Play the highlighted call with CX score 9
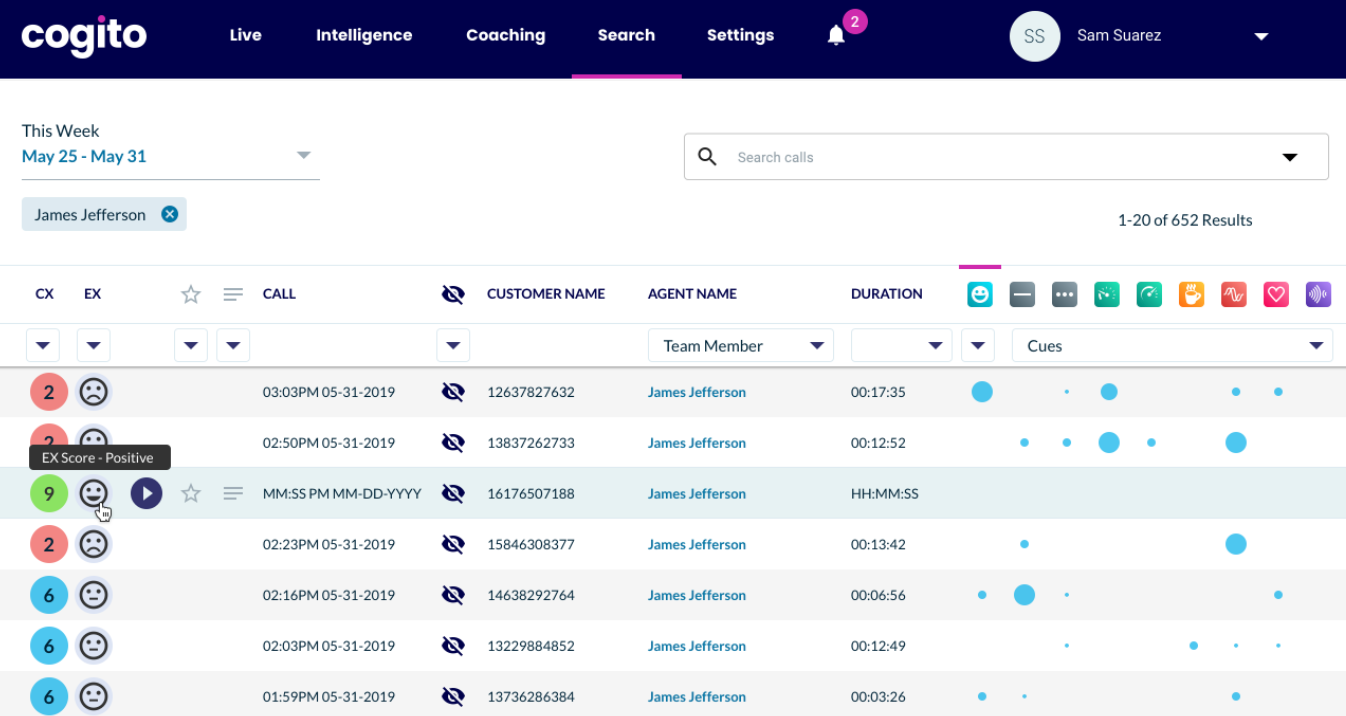1346x716 pixels. pyautogui.click(x=147, y=493)
